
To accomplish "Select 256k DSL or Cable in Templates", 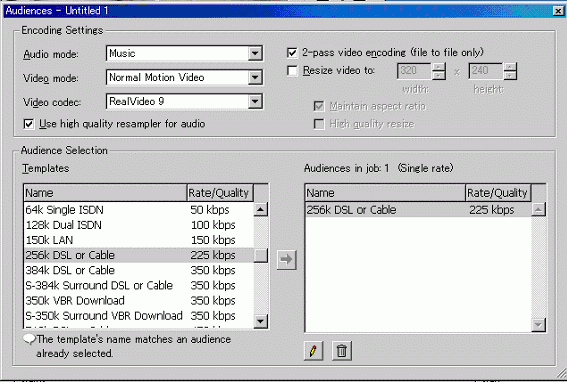I will coord(139,255).
